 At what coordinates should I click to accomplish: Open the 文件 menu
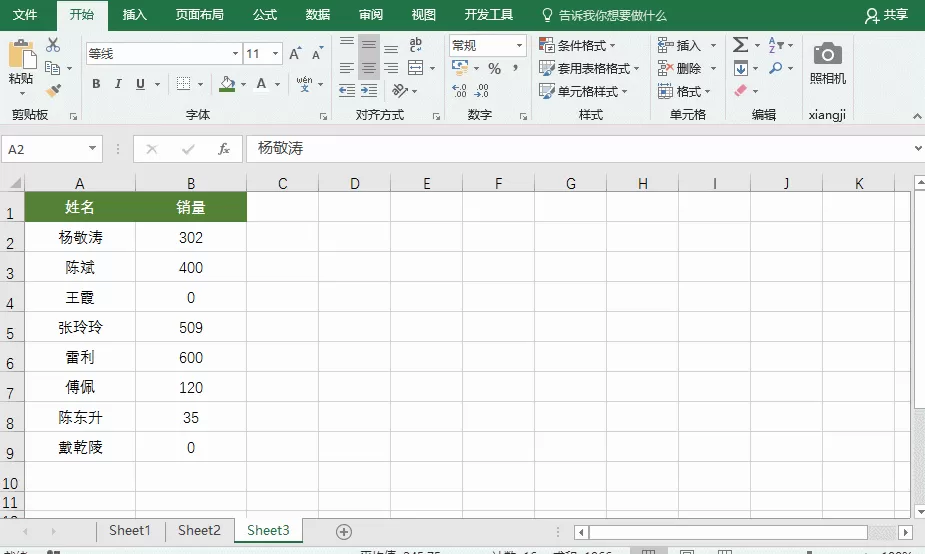pyautogui.click(x=25, y=15)
